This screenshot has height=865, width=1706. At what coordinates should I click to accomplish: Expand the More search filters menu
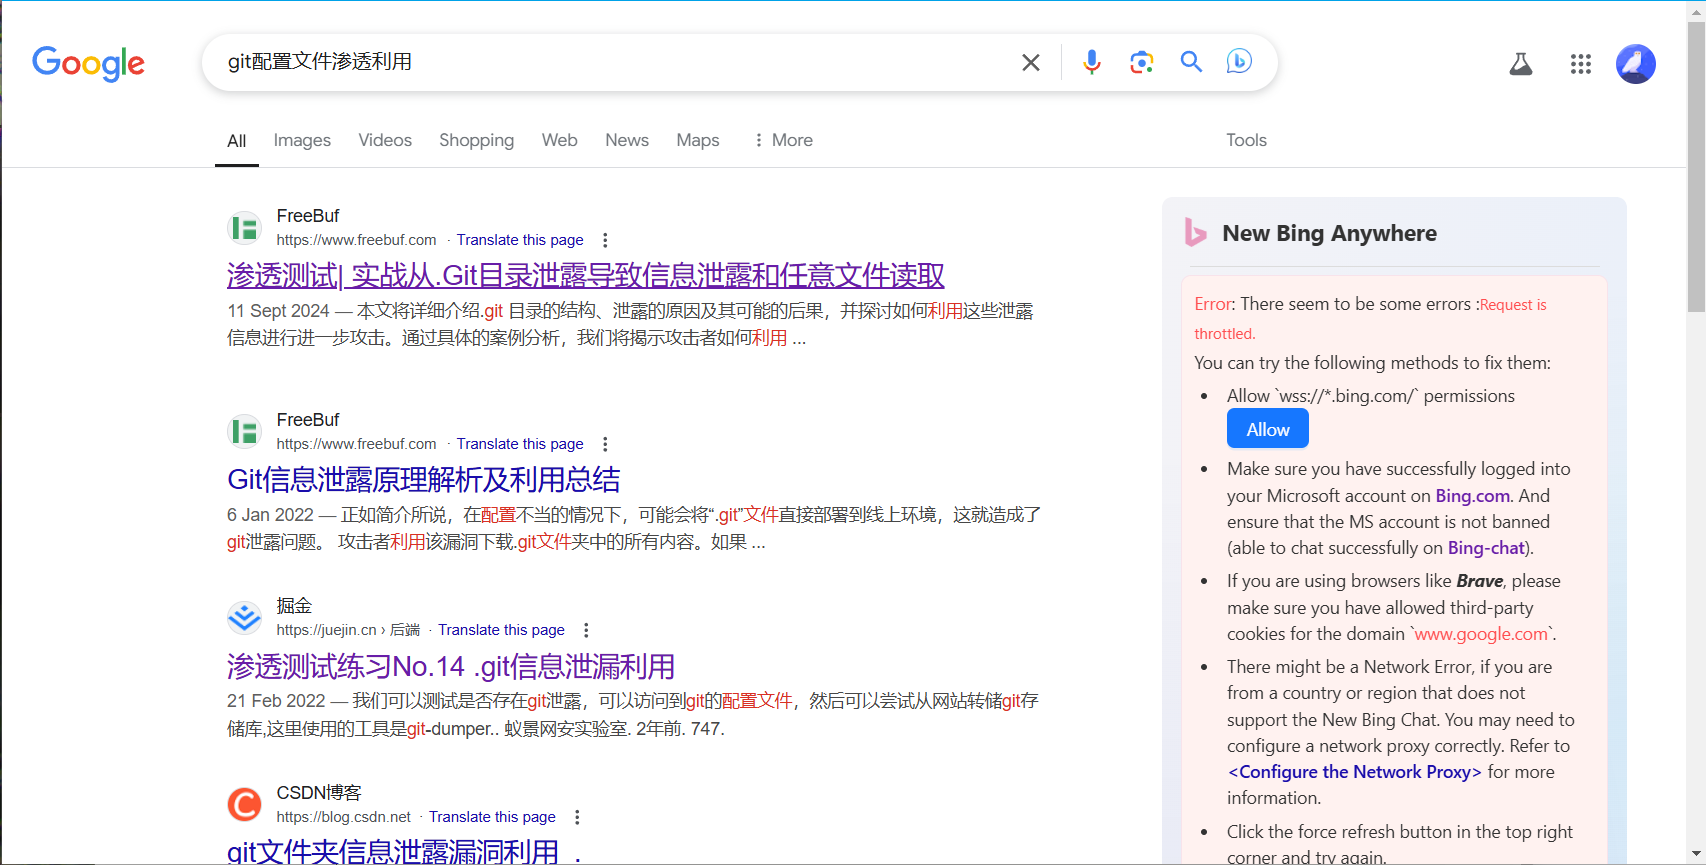(x=783, y=140)
